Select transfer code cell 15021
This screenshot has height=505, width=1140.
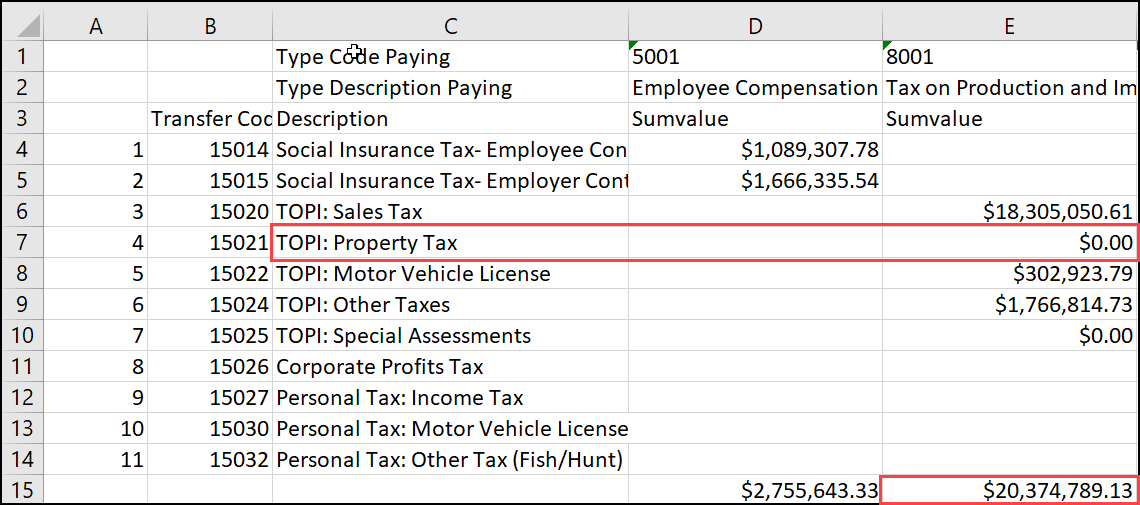point(210,243)
